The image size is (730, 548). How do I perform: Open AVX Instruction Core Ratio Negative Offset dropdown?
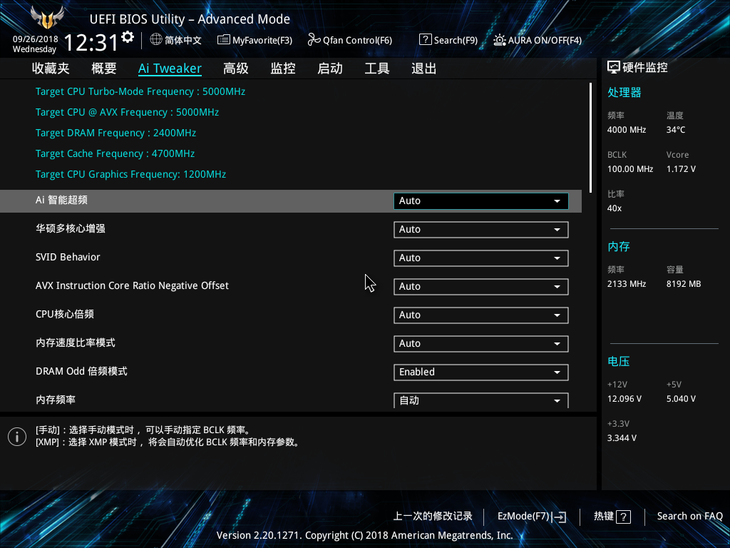pyautogui.click(x=481, y=286)
